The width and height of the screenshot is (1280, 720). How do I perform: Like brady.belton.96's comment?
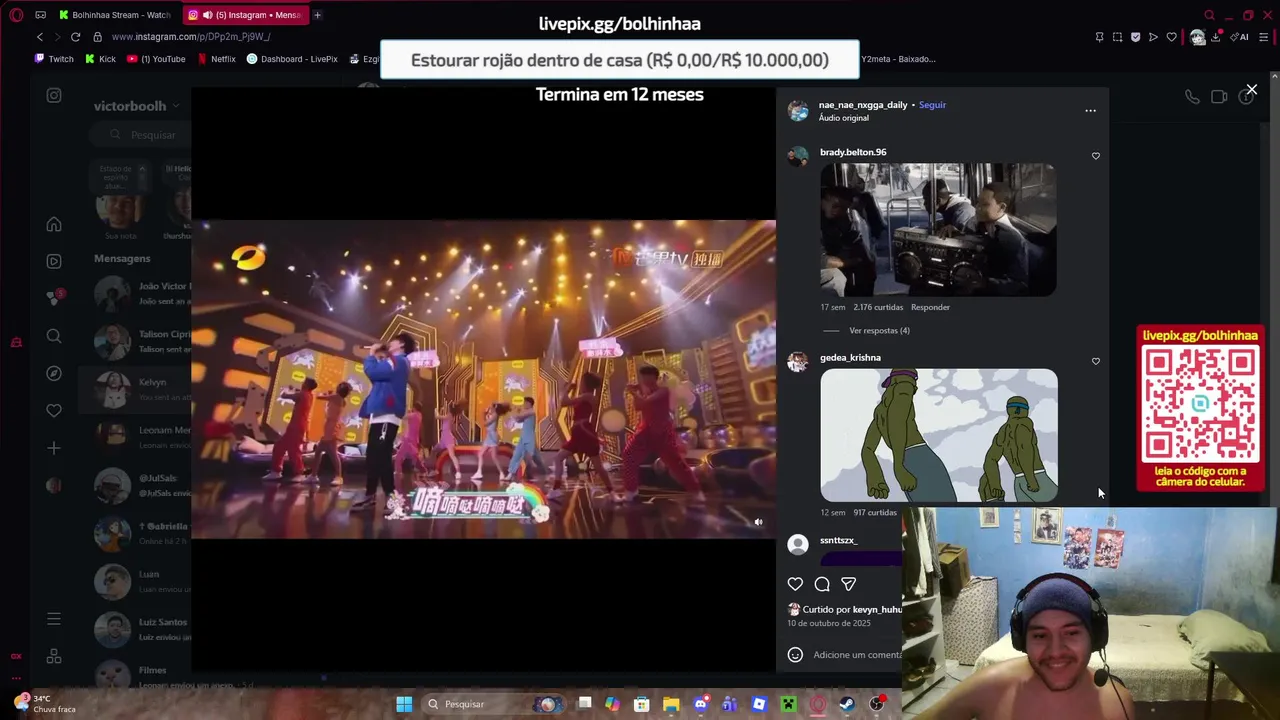[1096, 156]
